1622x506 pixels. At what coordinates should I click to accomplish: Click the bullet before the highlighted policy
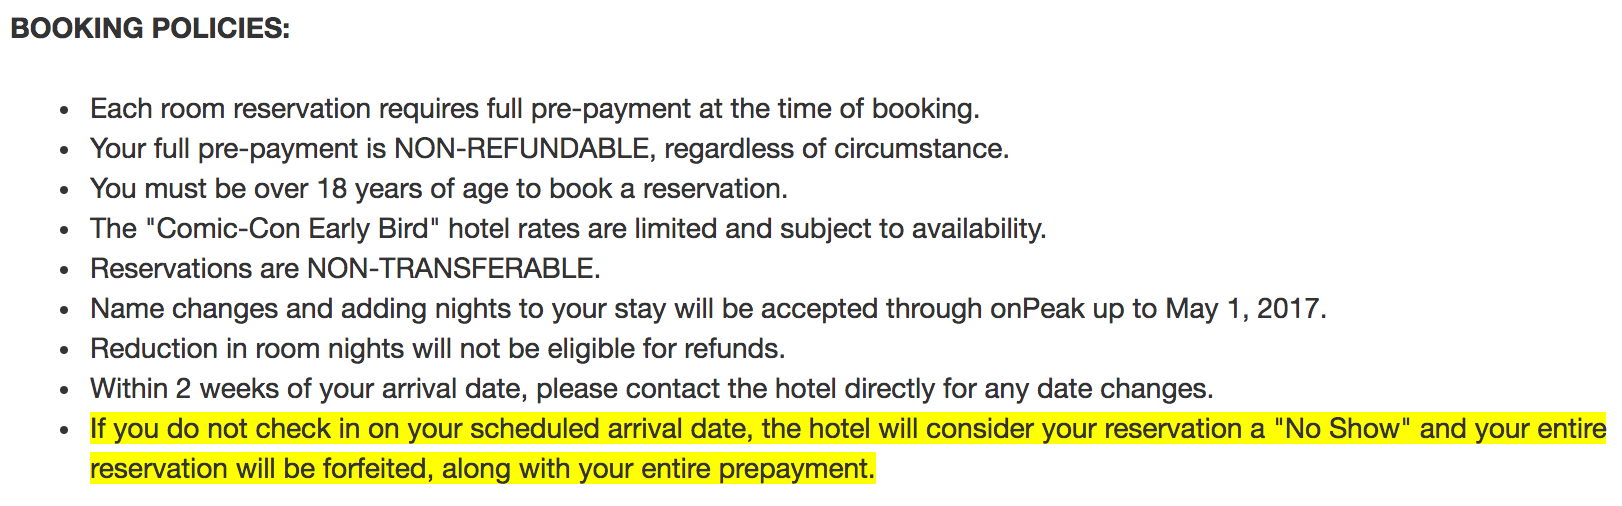[65, 430]
